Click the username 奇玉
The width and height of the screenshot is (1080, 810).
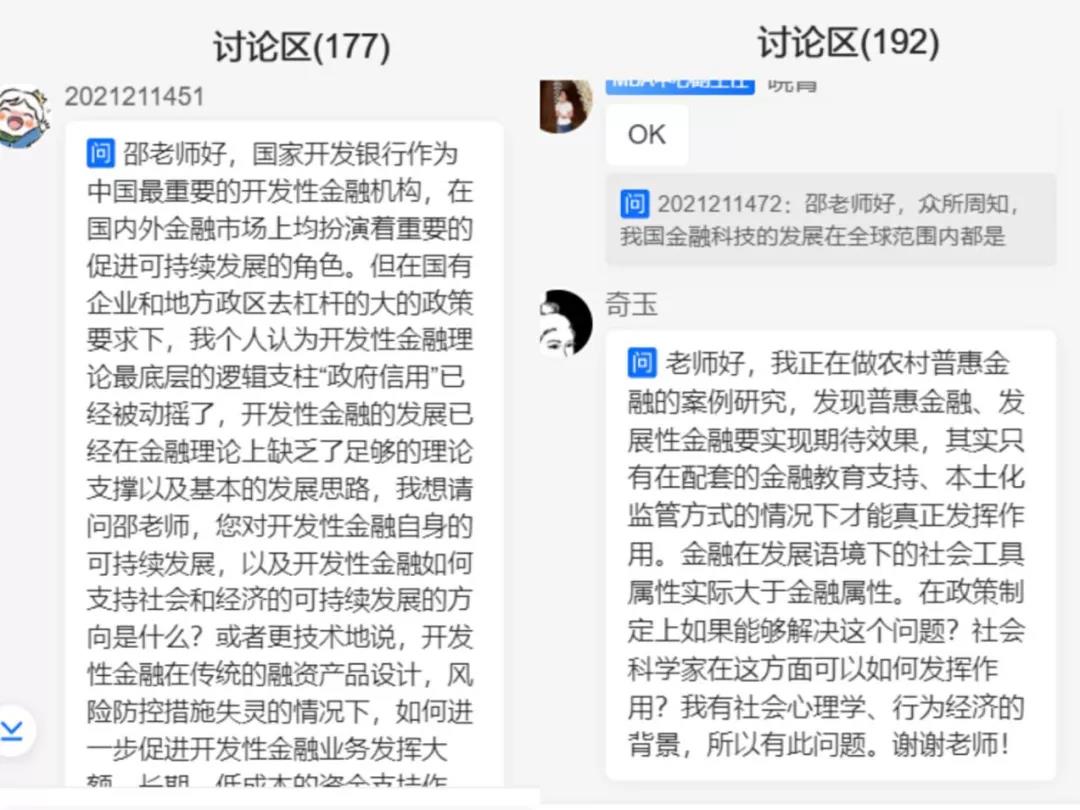[631, 304]
